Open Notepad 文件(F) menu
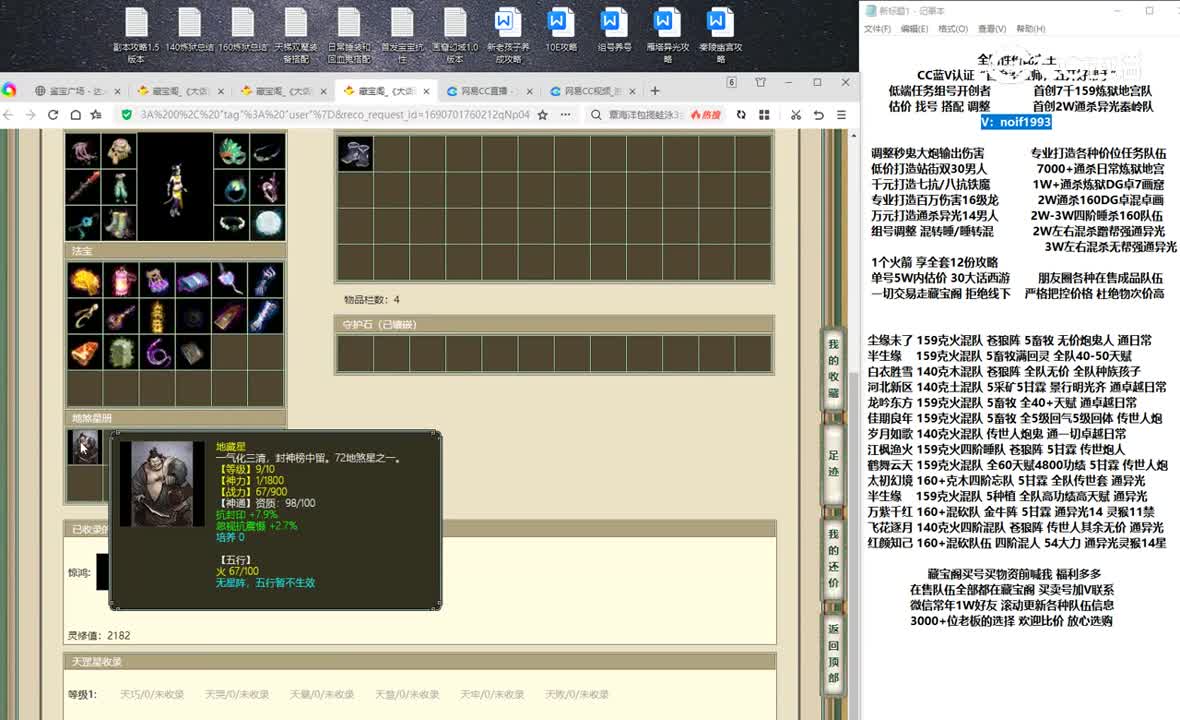Viewport: 1180px width, 720px height. click(877, 29)
